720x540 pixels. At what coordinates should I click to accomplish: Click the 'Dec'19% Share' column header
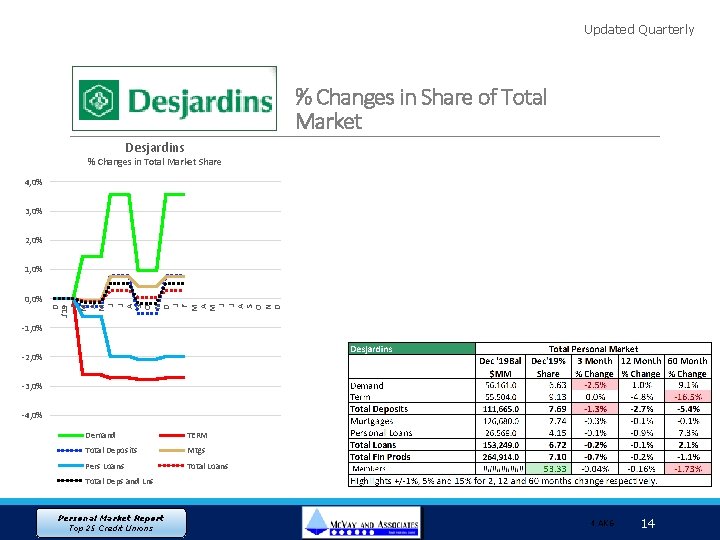pos(548,367)
